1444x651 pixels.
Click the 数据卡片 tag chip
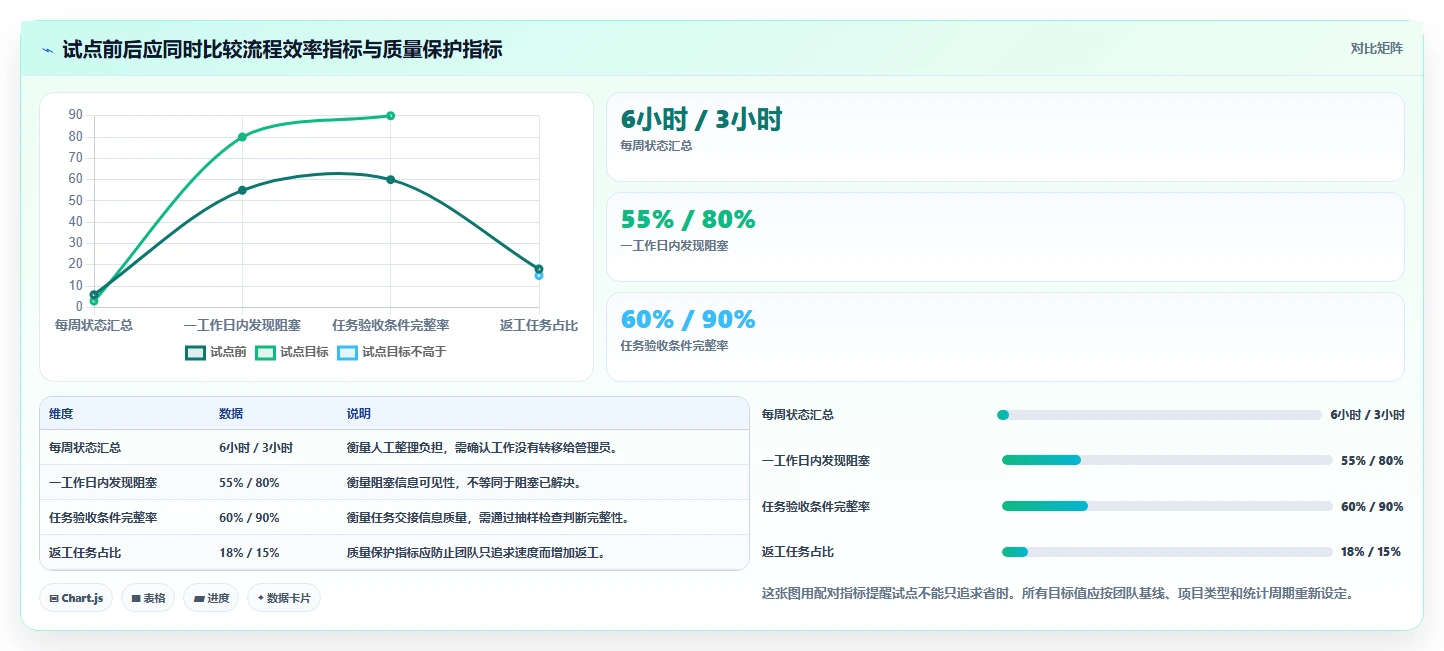[x=284, y=598]
